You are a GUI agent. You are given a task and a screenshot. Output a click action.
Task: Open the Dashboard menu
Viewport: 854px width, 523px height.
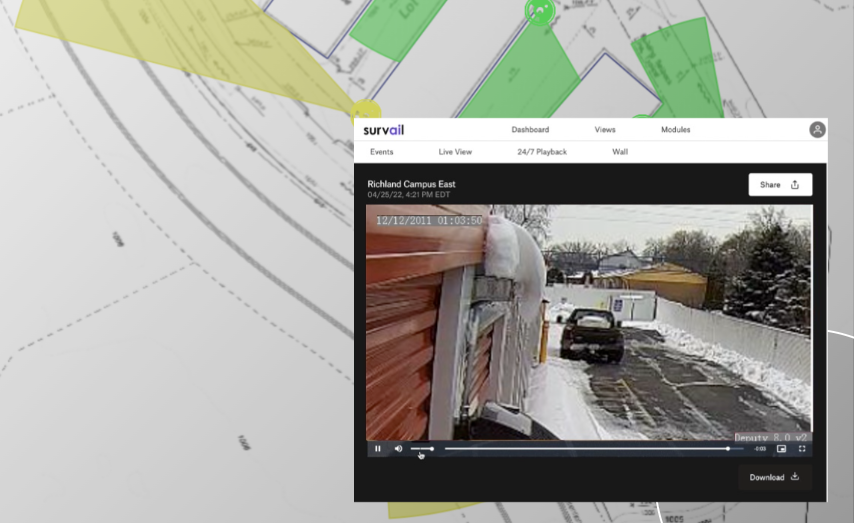(x=530, y=130)
